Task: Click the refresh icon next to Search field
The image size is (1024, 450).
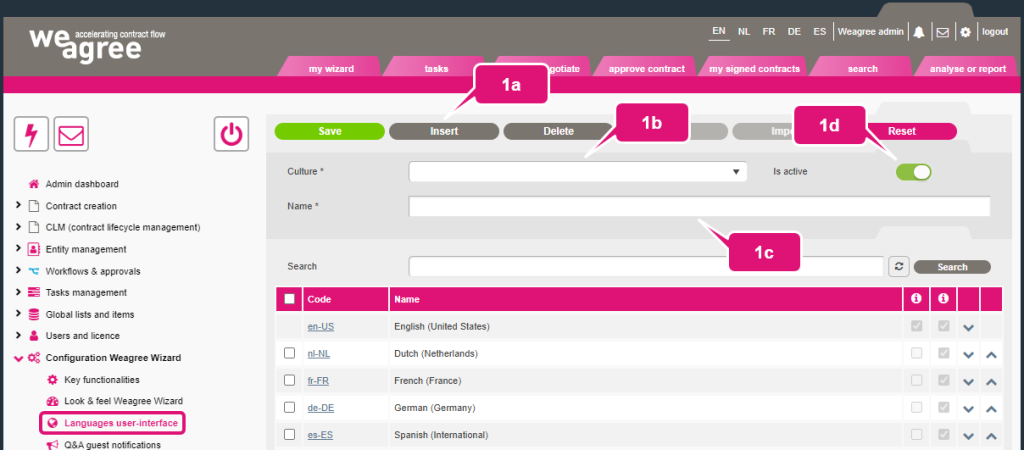Action: pyautogui.click(x=899, y=266)
